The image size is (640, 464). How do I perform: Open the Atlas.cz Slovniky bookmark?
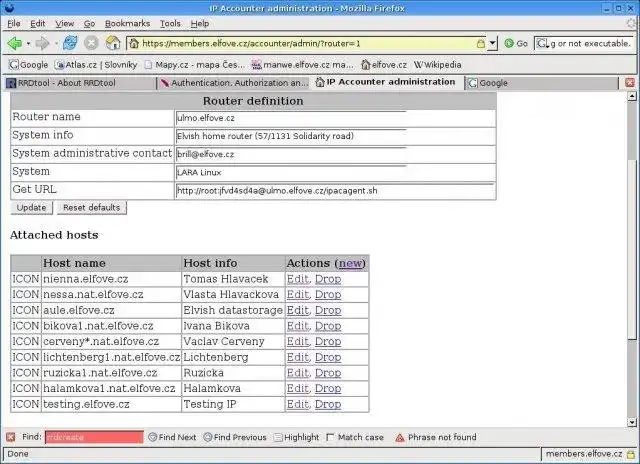(97, 64)
